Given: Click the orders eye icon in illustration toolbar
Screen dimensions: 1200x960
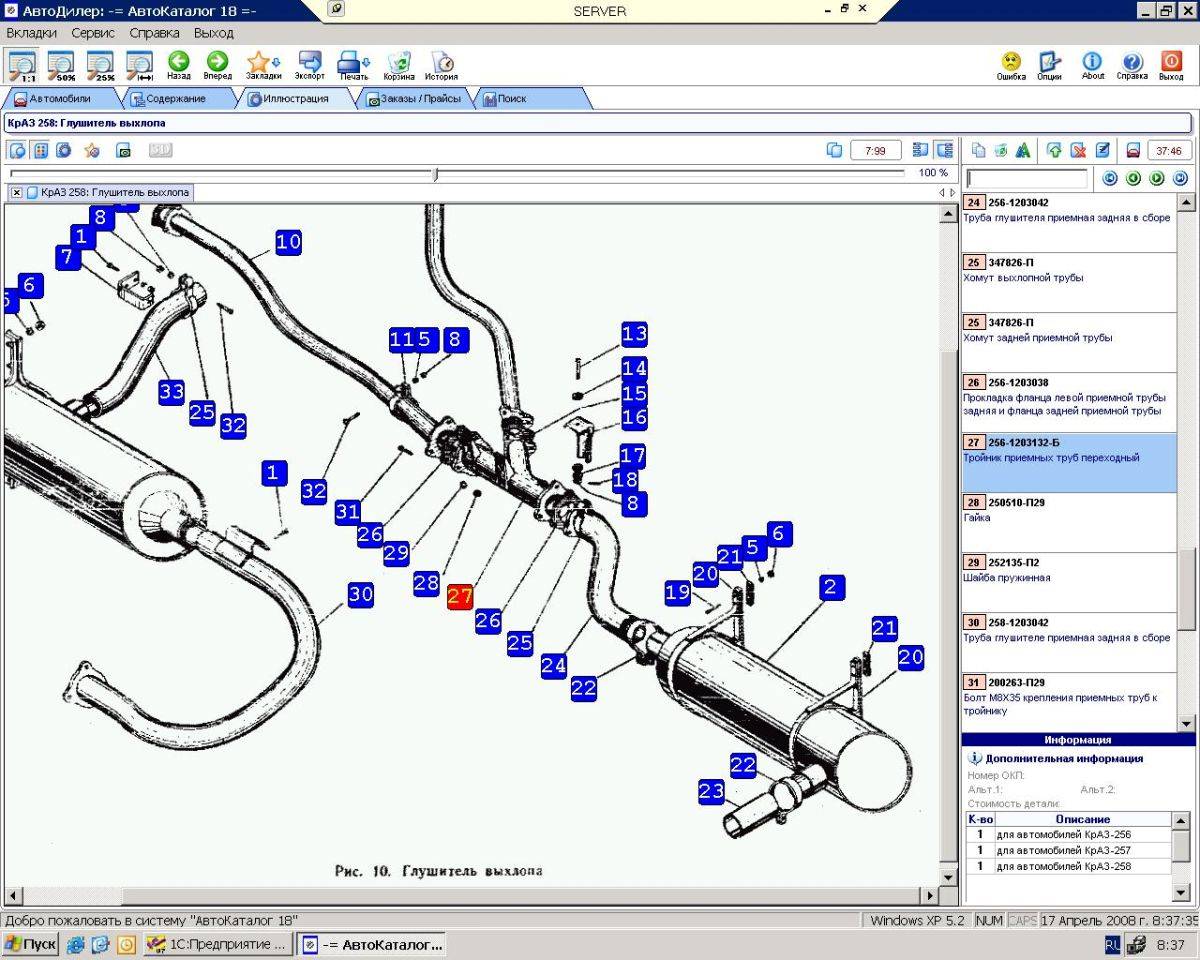Looking at the screenshot, I should [x=124, y=150].
